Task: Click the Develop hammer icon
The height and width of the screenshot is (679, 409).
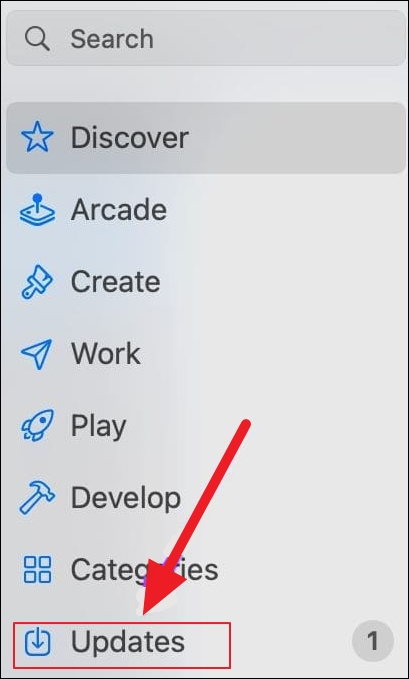Action: pos(37,498)
